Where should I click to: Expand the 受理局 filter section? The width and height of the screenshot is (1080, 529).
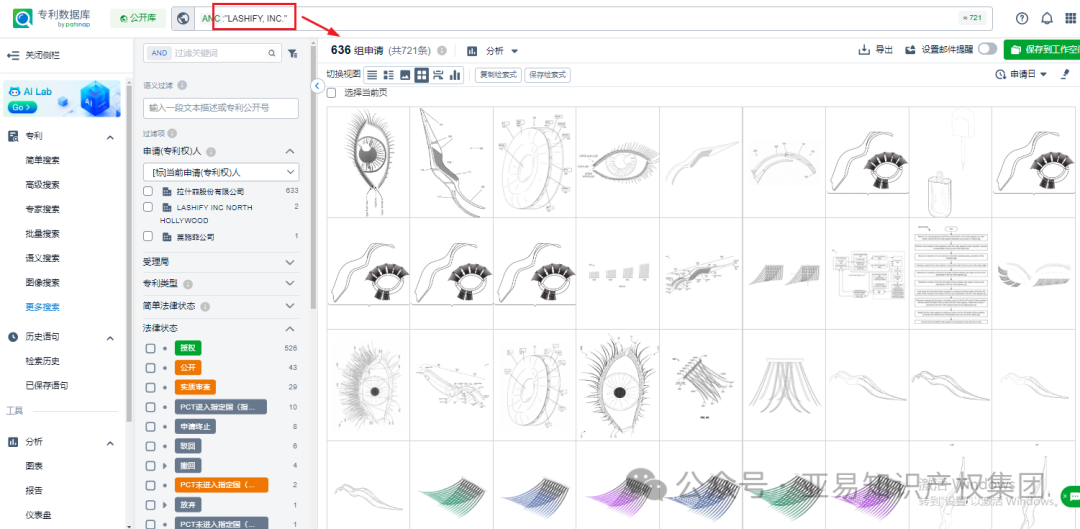tap(290, 262)
